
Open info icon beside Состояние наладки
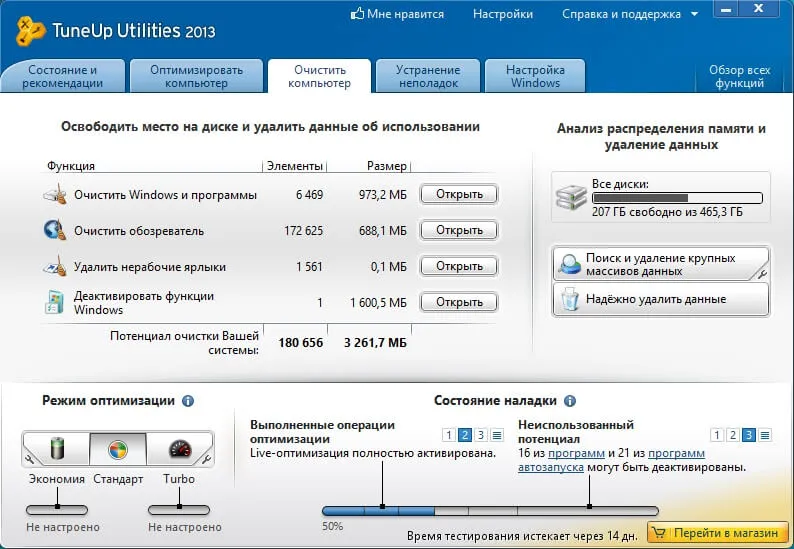(x=570, y=401)
